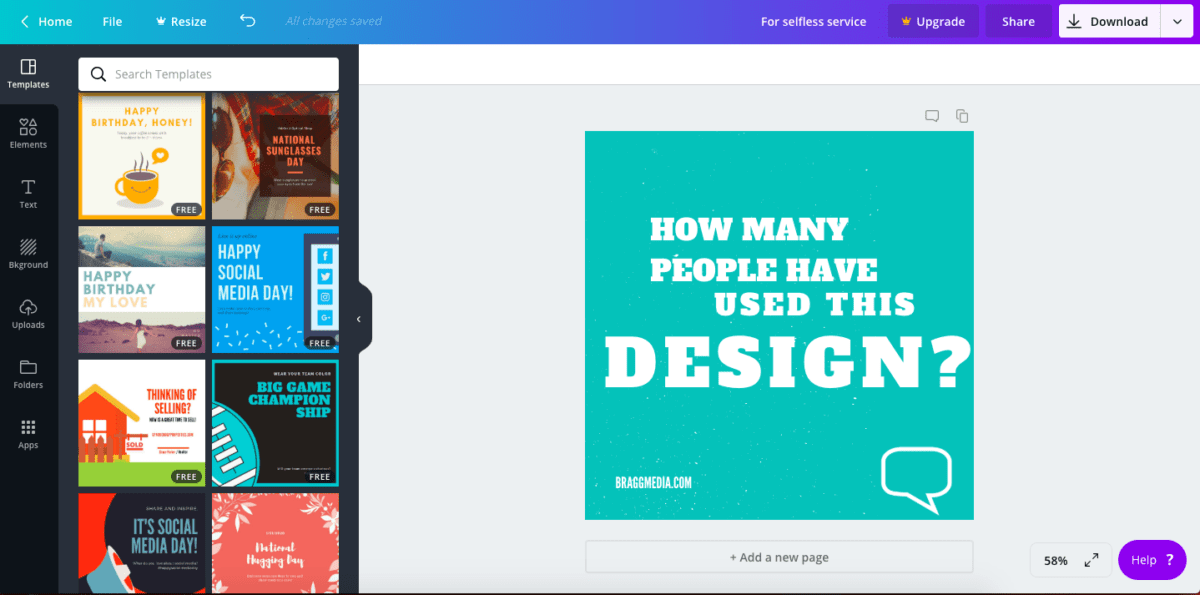
Task: Open the Elements panel in sidebar
Action: 28,134
